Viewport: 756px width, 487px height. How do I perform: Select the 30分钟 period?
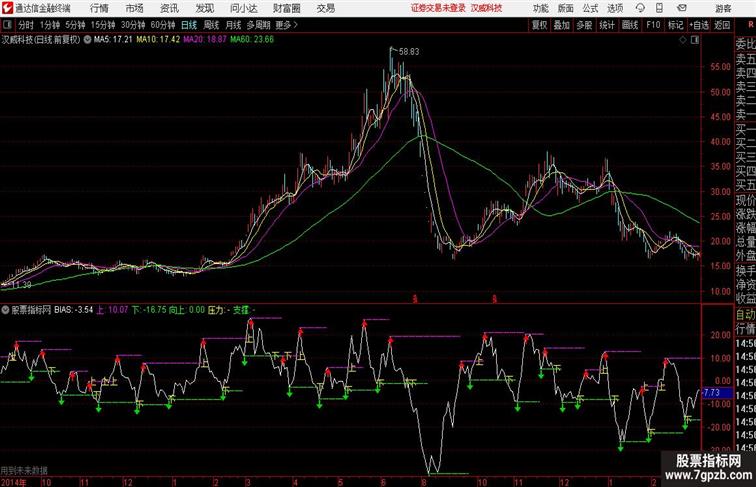coord(133,25)
